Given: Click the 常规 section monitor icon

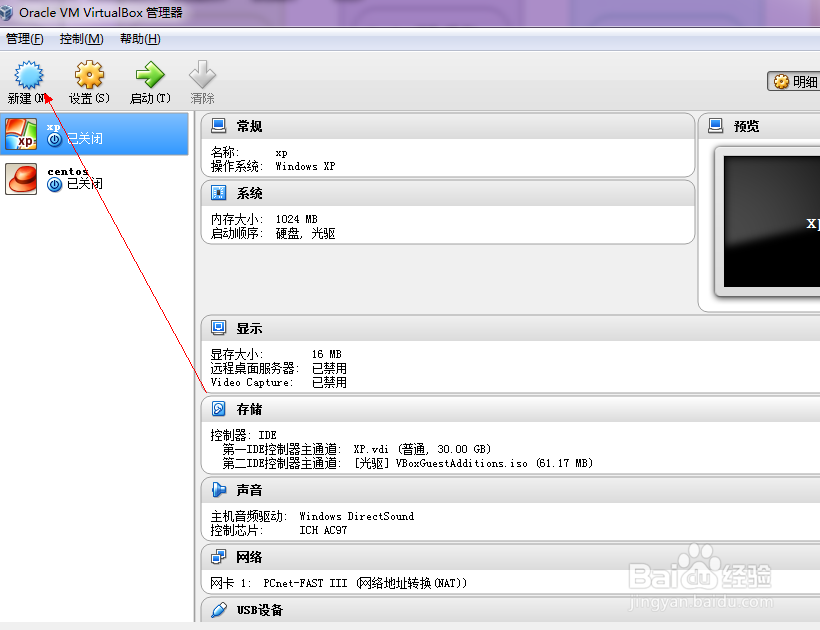Looking at the screenshot, I should coord(217,125).
